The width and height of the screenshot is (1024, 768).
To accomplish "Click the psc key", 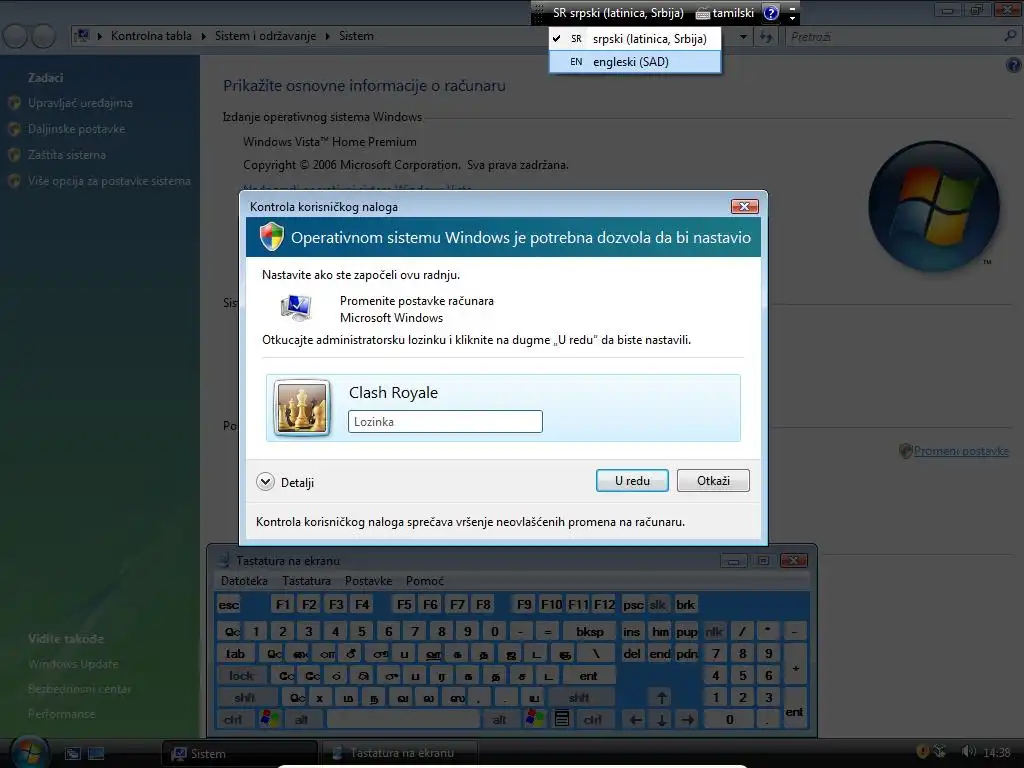I will 633,605.
